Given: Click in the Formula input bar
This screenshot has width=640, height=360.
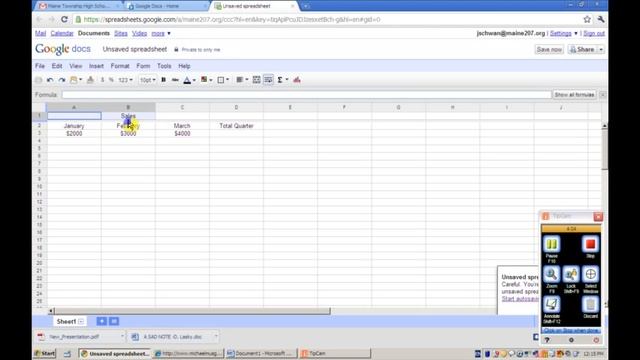Looking at the screenshot, I should point(307,95).
